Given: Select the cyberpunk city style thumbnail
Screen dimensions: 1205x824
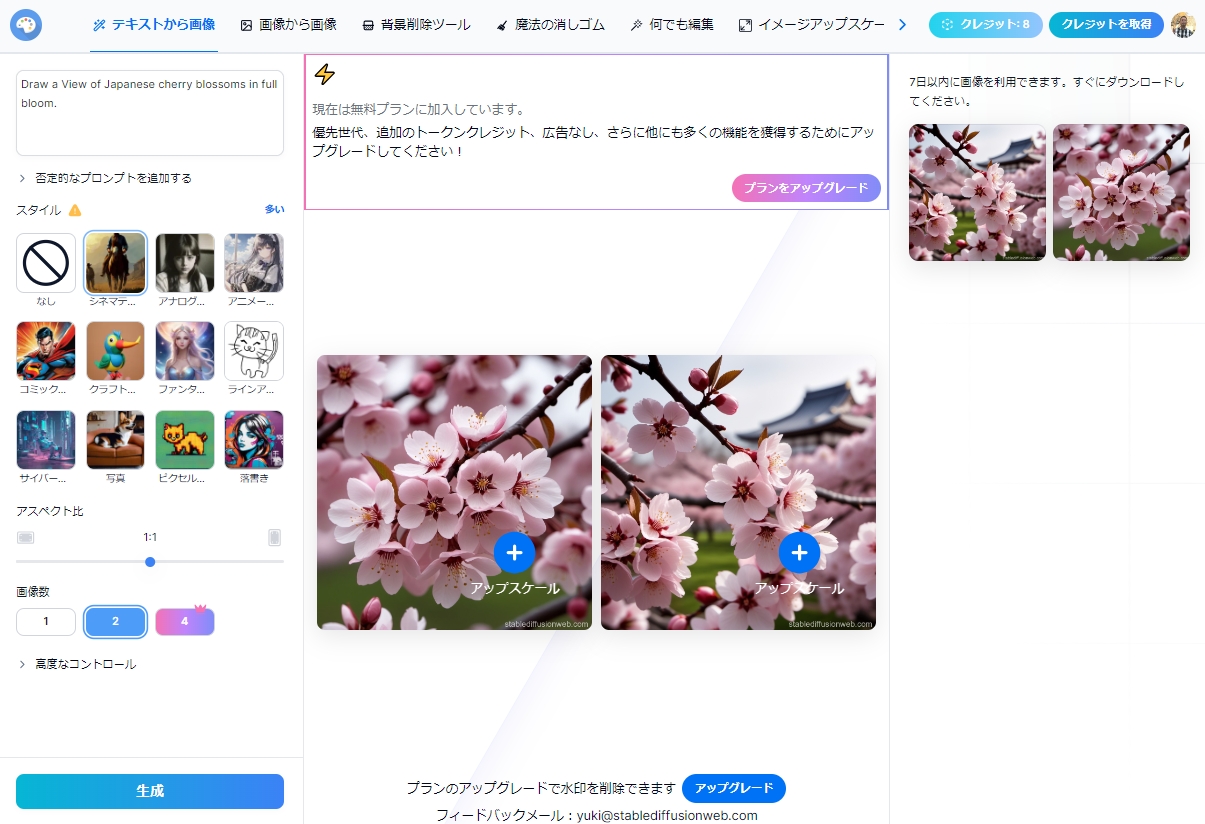Looking at the screenshot, I should click(46, 440).
